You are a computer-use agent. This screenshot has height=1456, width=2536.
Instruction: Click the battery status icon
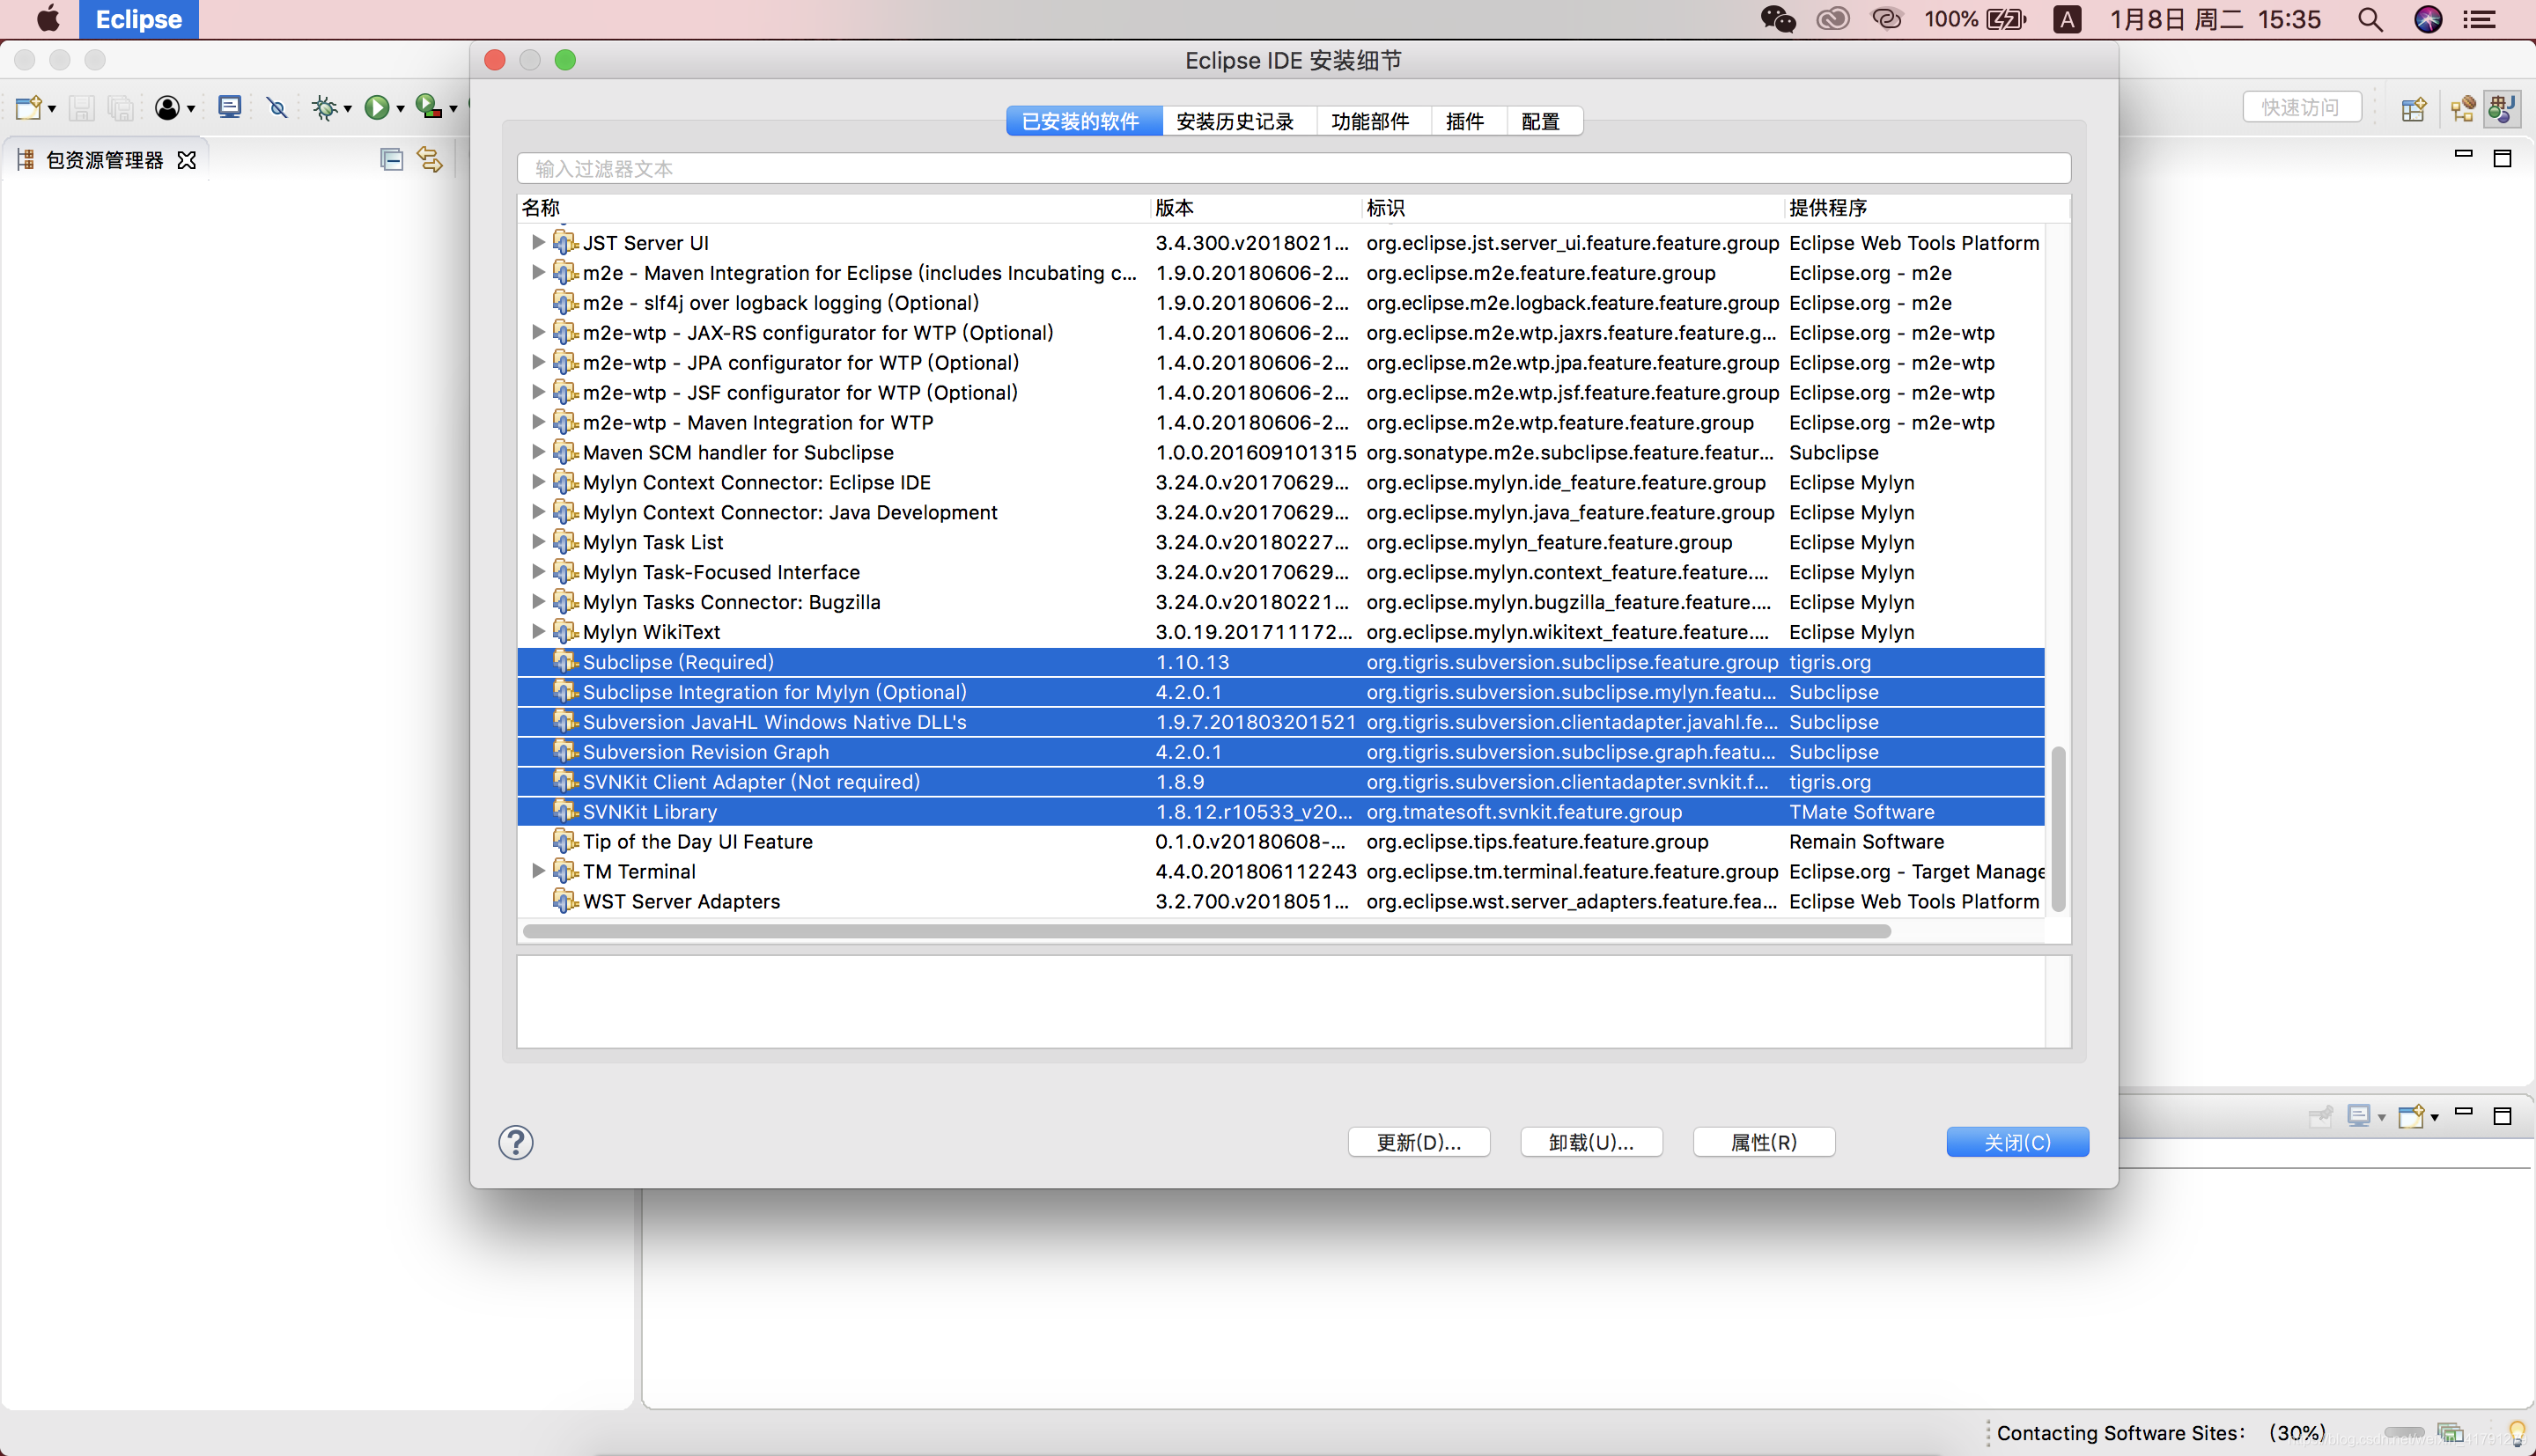pyautogui.click(x=2006, y=19)
